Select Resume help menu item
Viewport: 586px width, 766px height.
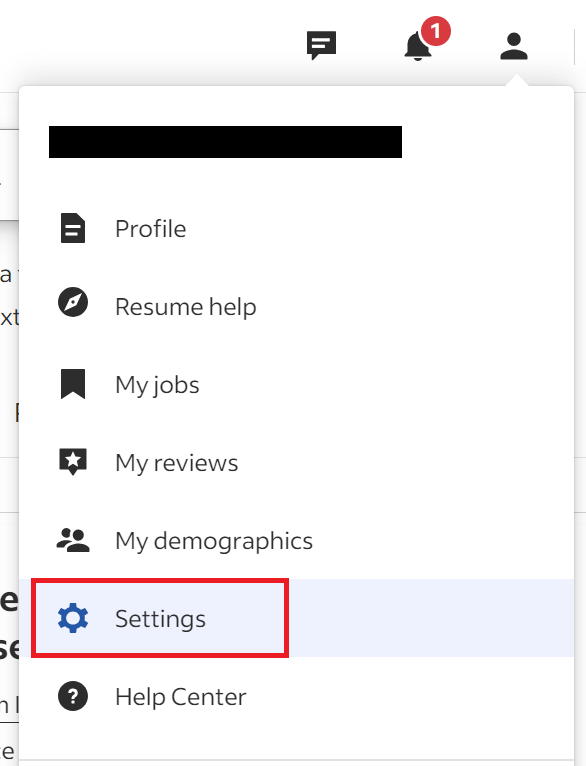(296, 306)
